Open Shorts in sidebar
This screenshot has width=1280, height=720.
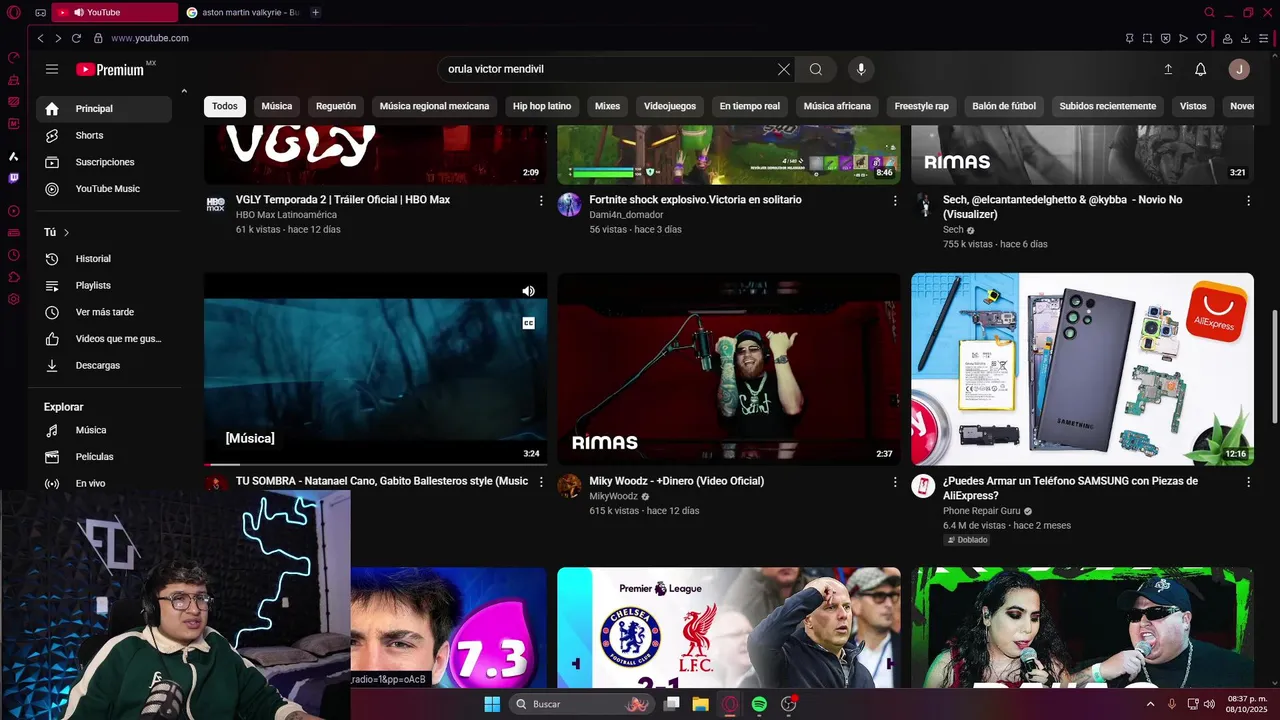pos(104,135)
